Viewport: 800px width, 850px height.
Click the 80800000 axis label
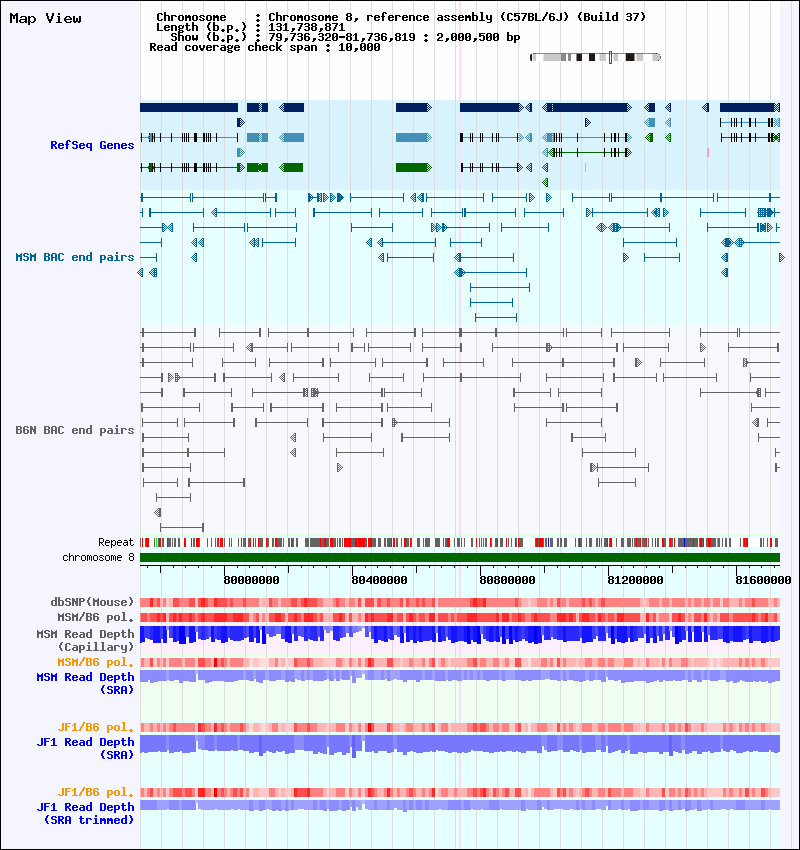507,580
